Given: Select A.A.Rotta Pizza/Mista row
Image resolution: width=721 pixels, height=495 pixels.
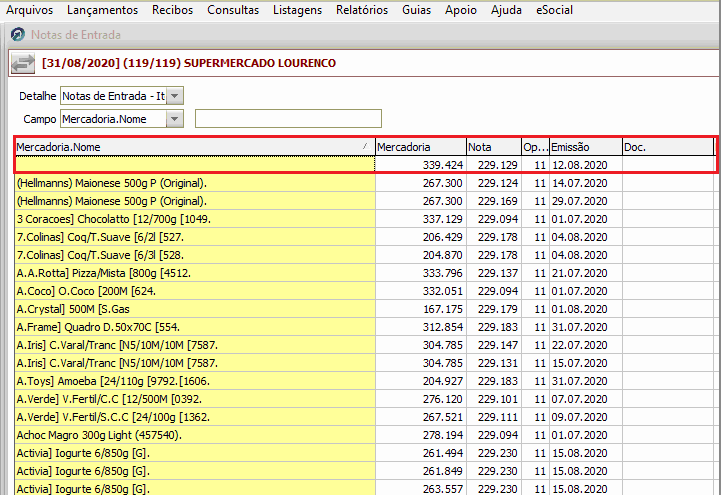Looking at the screenshot, I should [364, 273].
